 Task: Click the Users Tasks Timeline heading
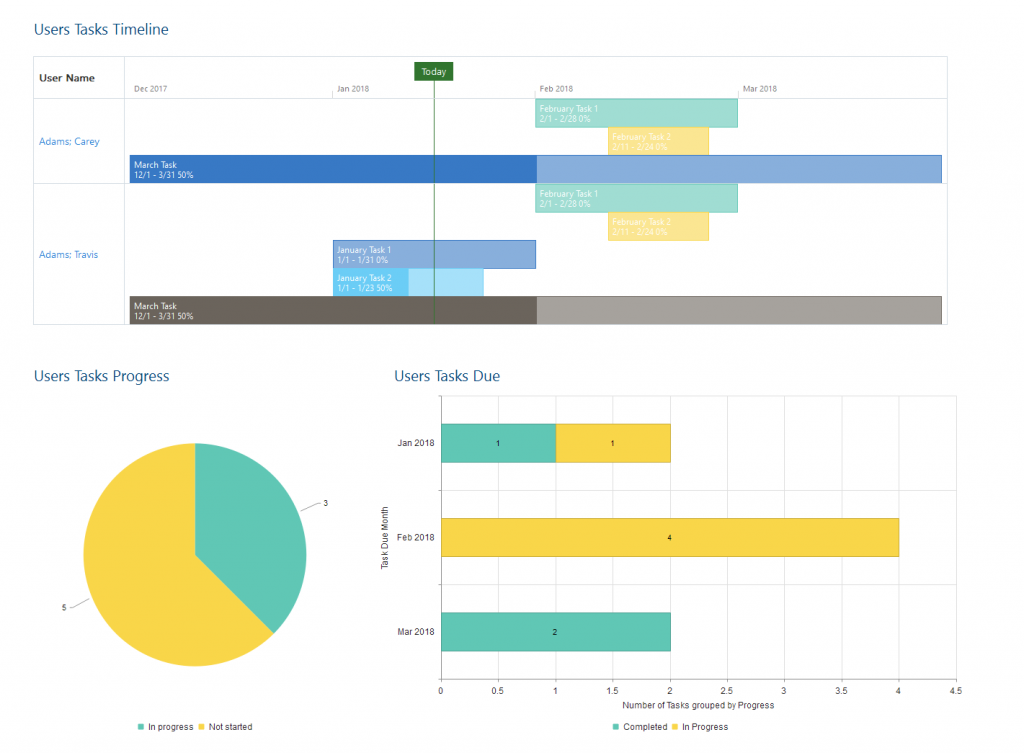101,29
